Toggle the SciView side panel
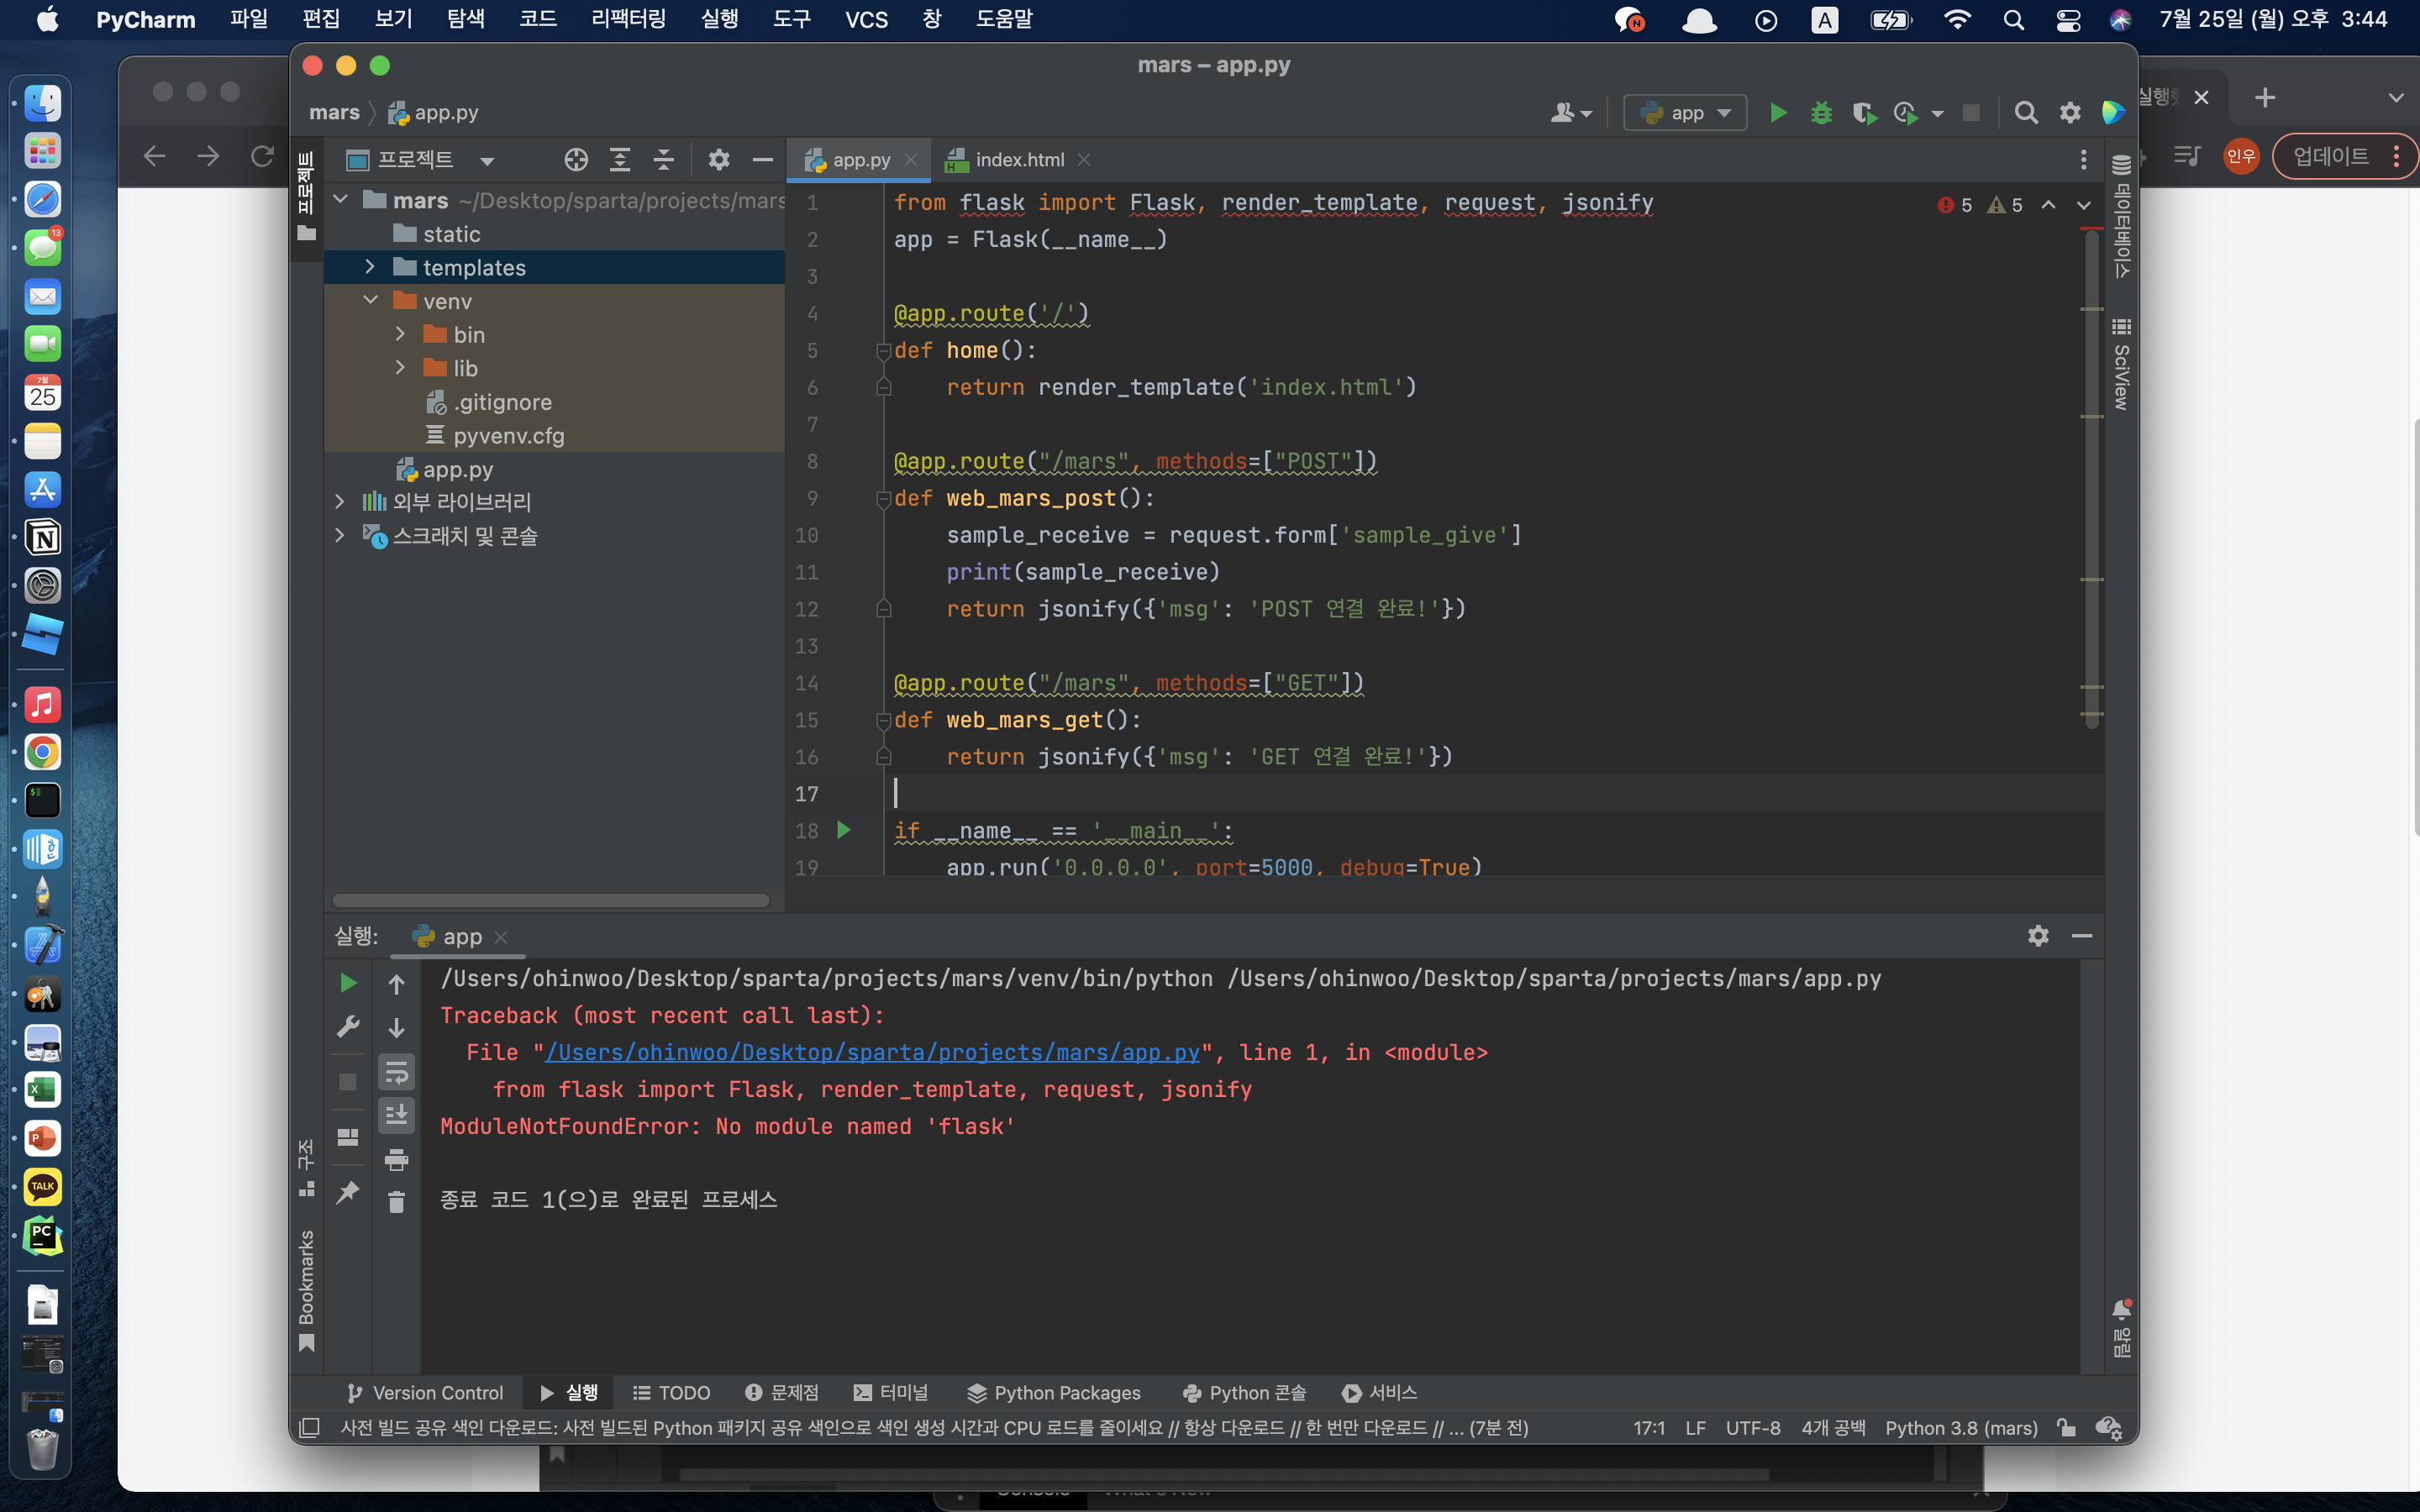Screen dimensions: 2420x1512 tap(2121, 364)
